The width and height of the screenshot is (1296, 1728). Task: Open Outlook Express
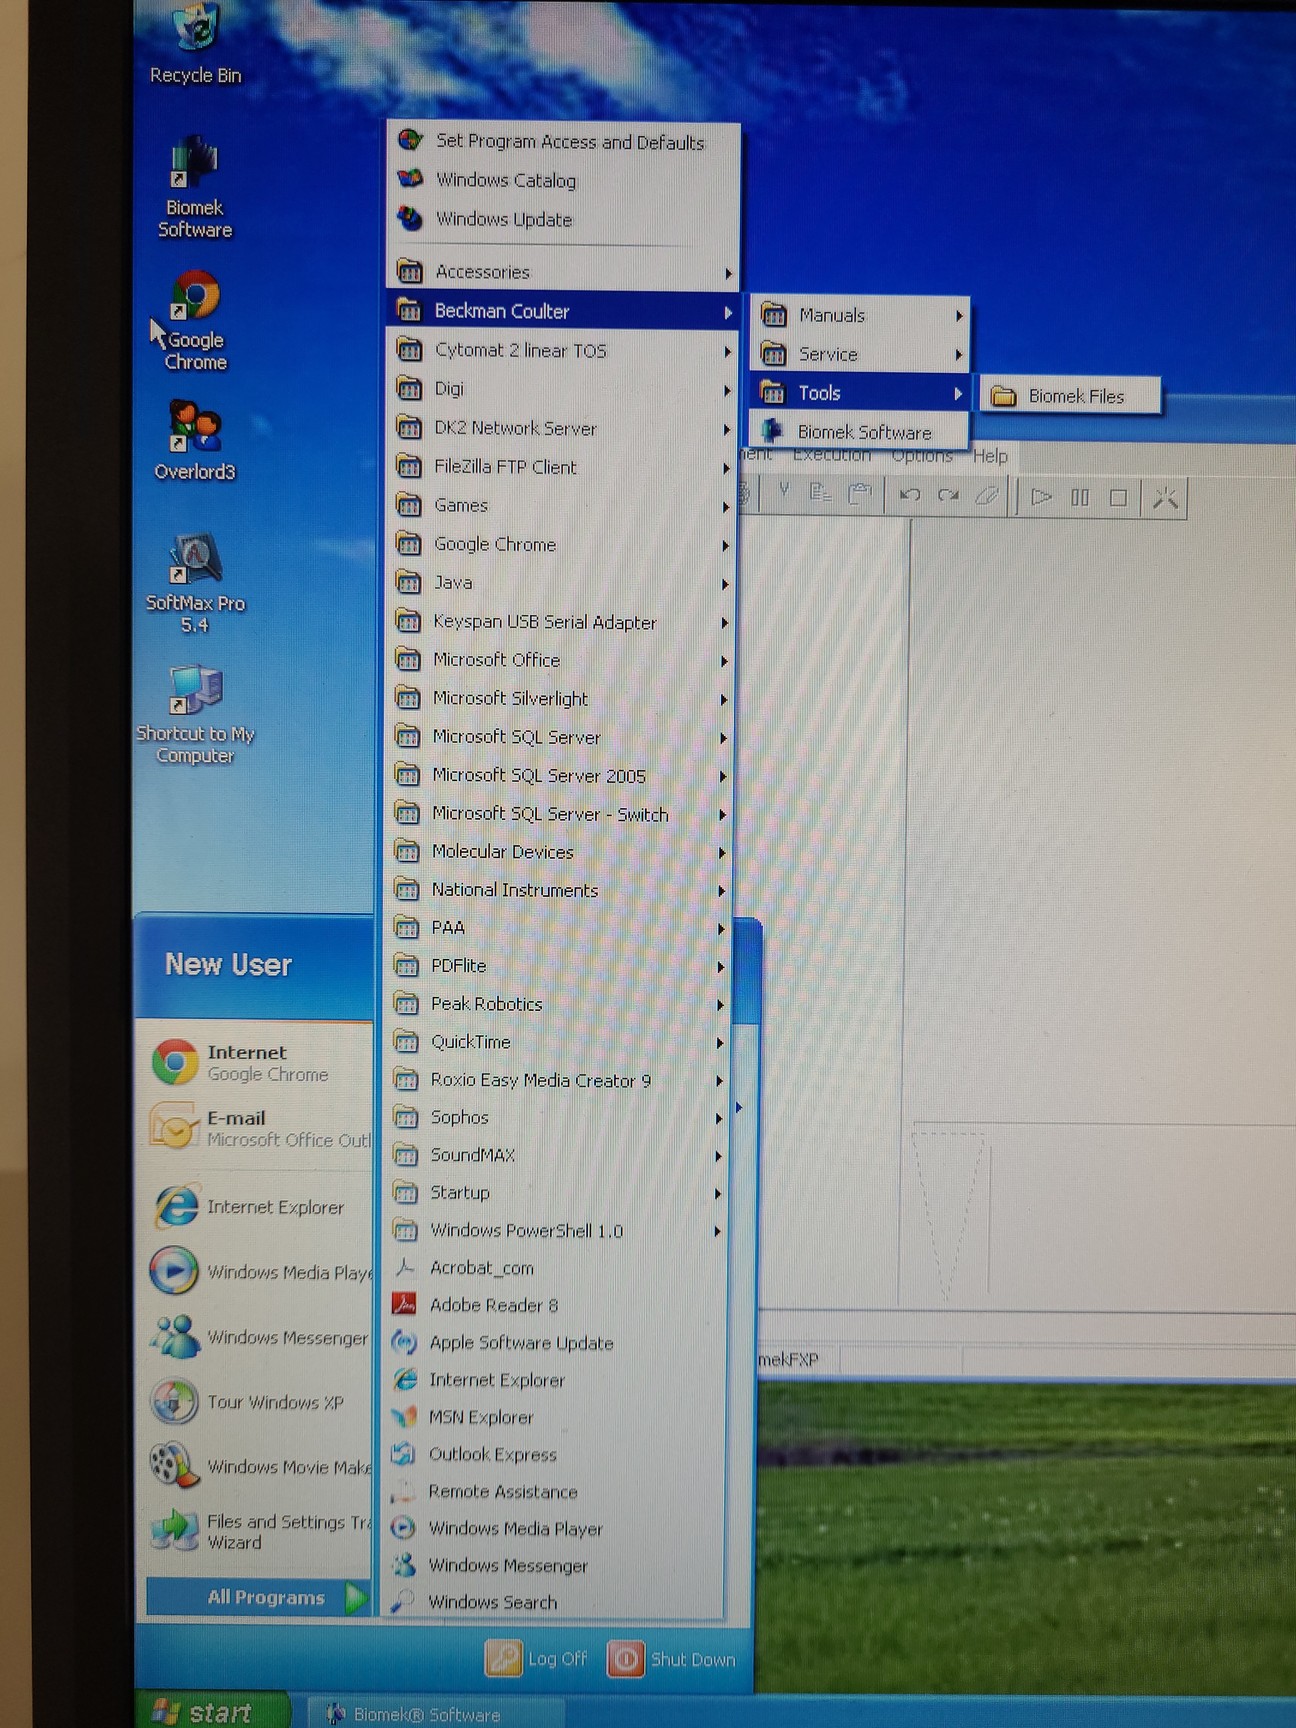[555, 1454]
